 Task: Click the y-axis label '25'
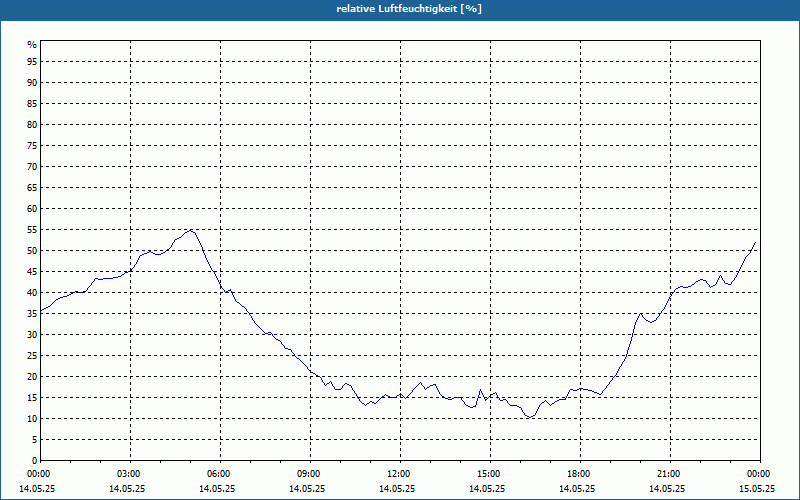point(32,356)
